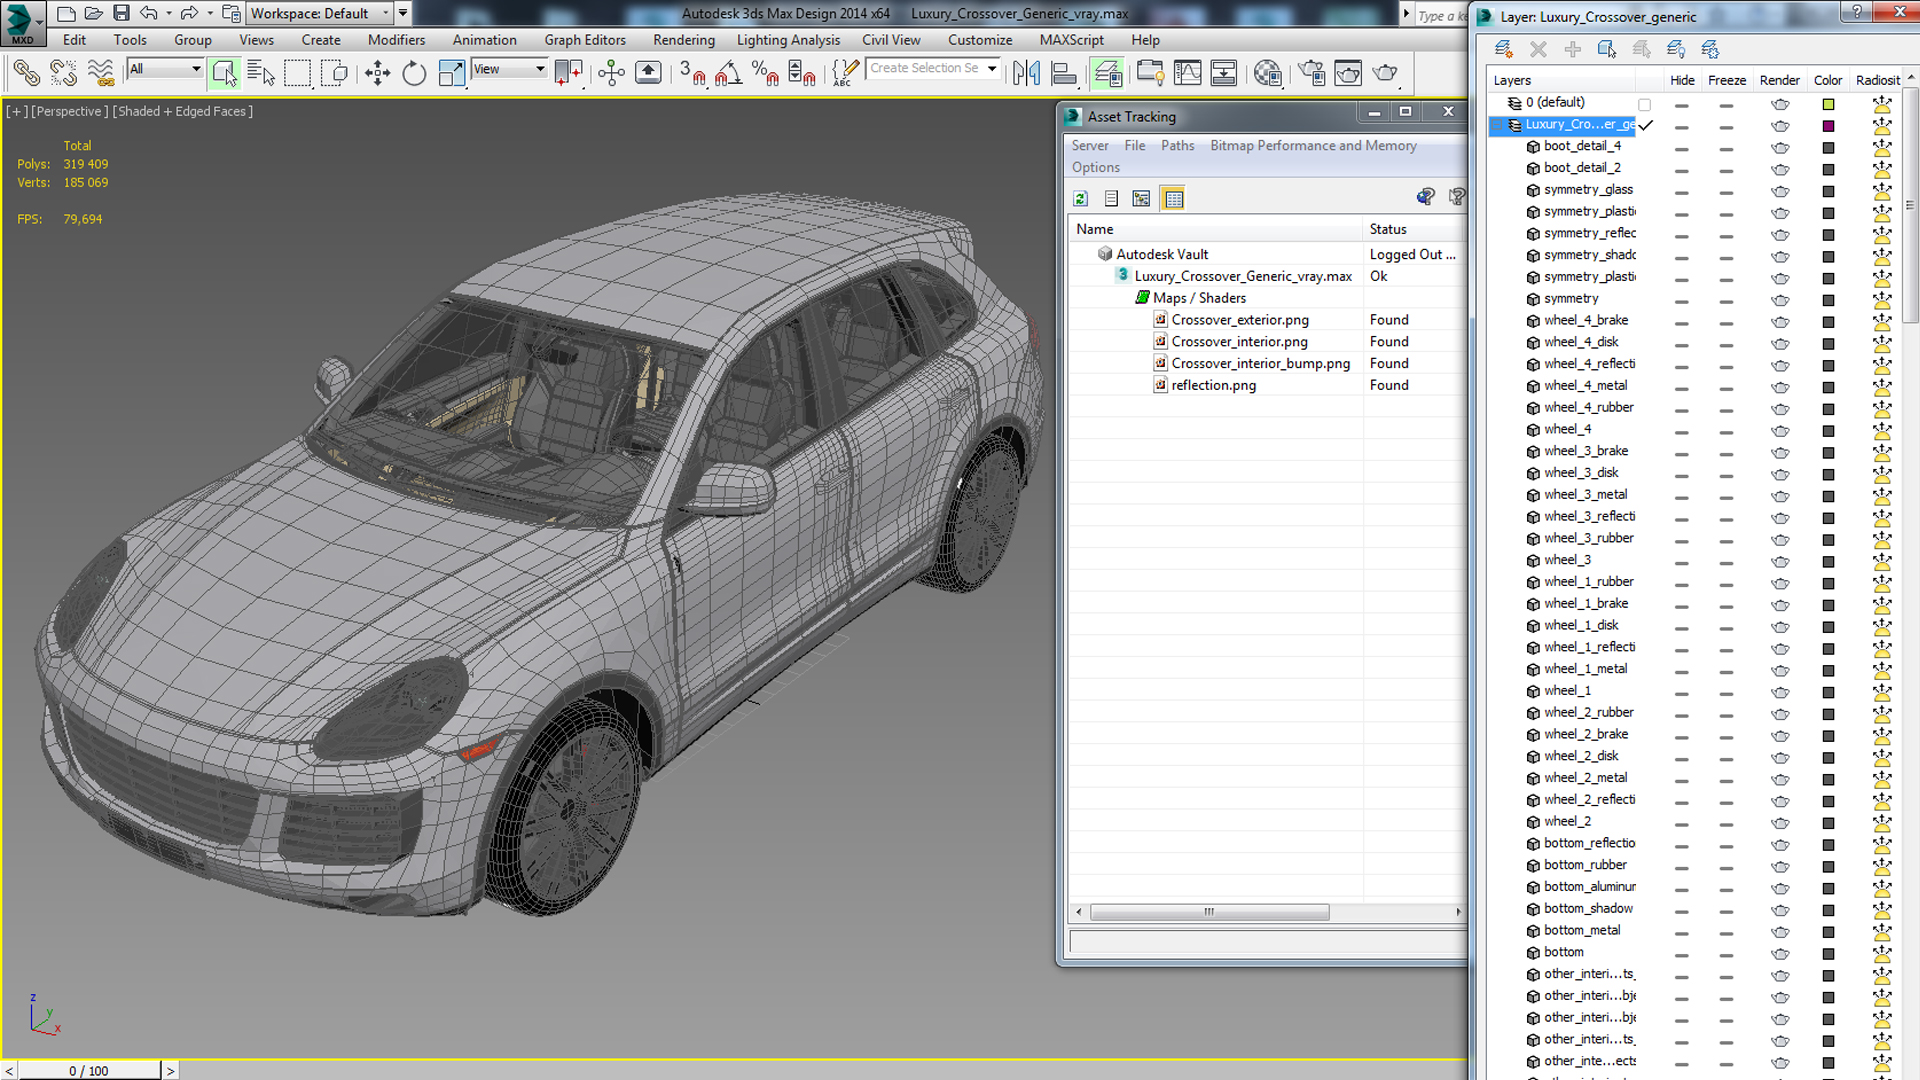The height and width of the screenshot is (1080, 1920).
Task: Open the selection filter All dropdown
Action: click(x=165, y=69)
